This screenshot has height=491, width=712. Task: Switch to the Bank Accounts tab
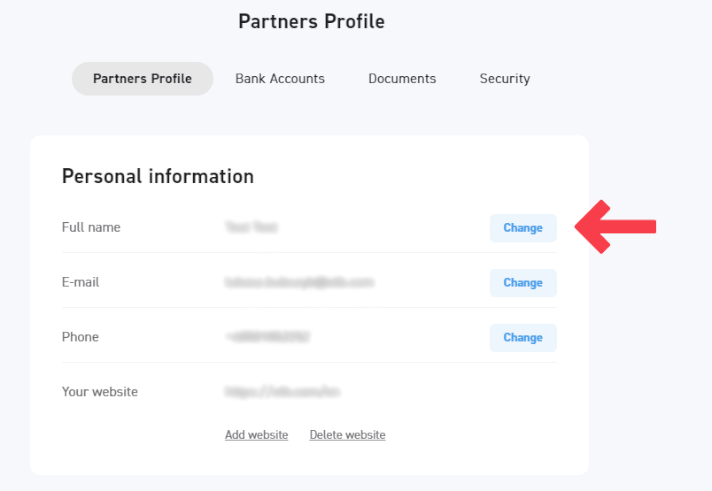tap(280, 79)
